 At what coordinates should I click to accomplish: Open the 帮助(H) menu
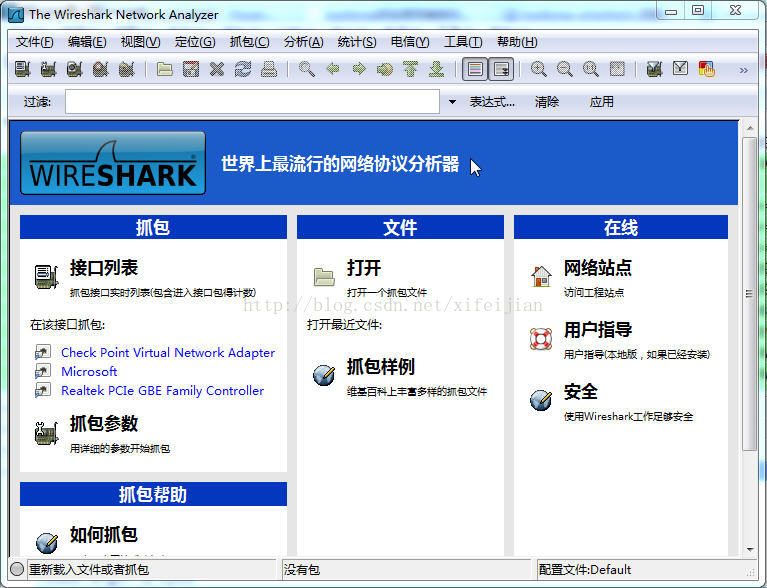[x=517, y=42]
